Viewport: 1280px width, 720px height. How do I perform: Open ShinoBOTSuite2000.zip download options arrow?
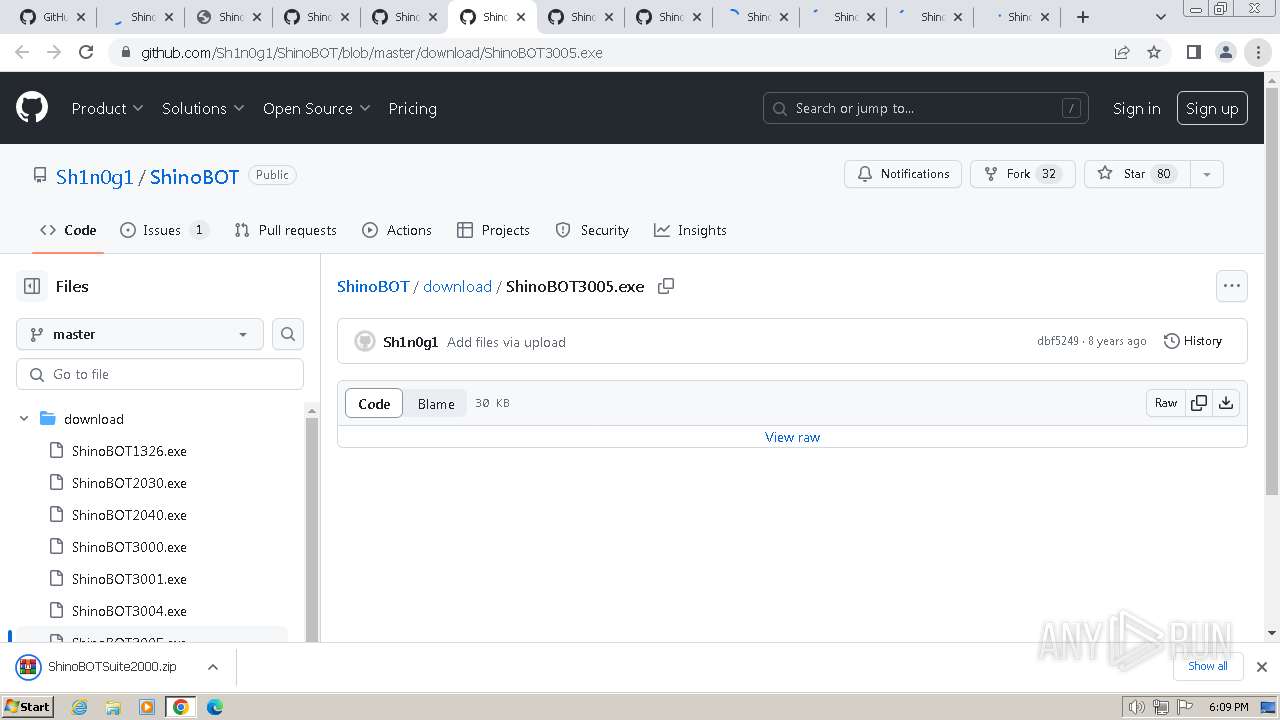coord(212,667)
